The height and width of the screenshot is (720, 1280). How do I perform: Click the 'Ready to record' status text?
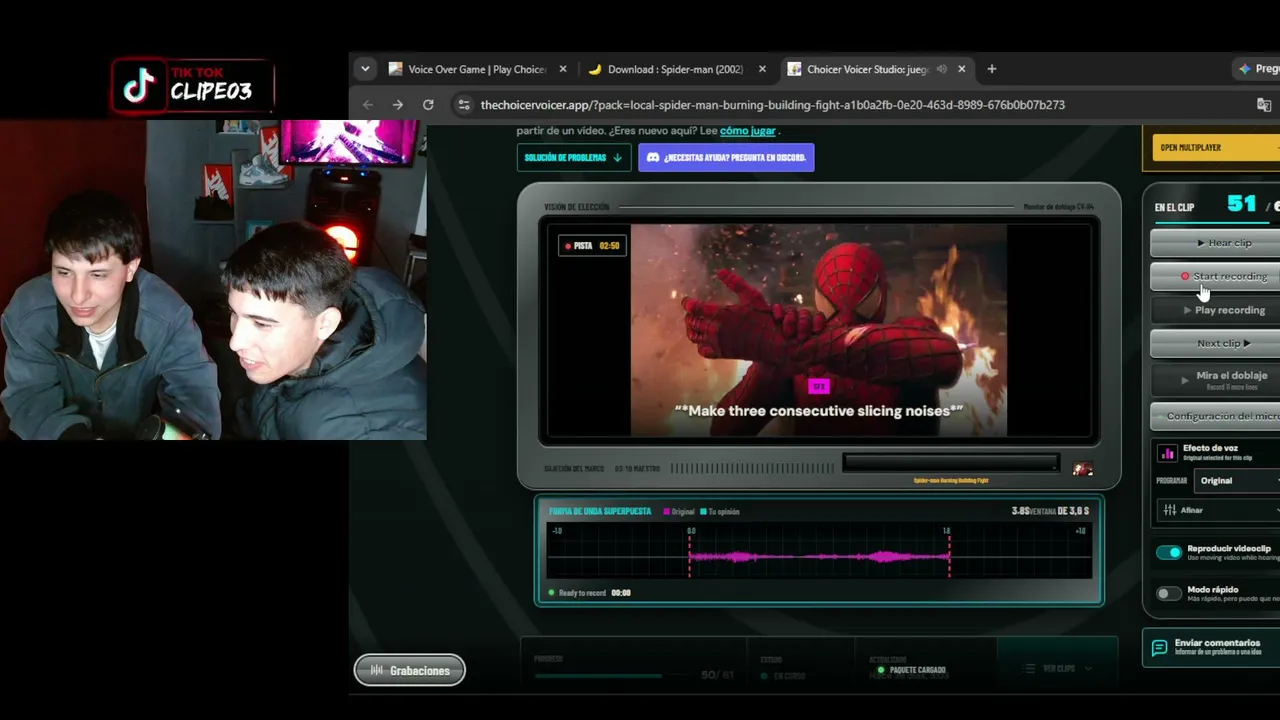583,593
